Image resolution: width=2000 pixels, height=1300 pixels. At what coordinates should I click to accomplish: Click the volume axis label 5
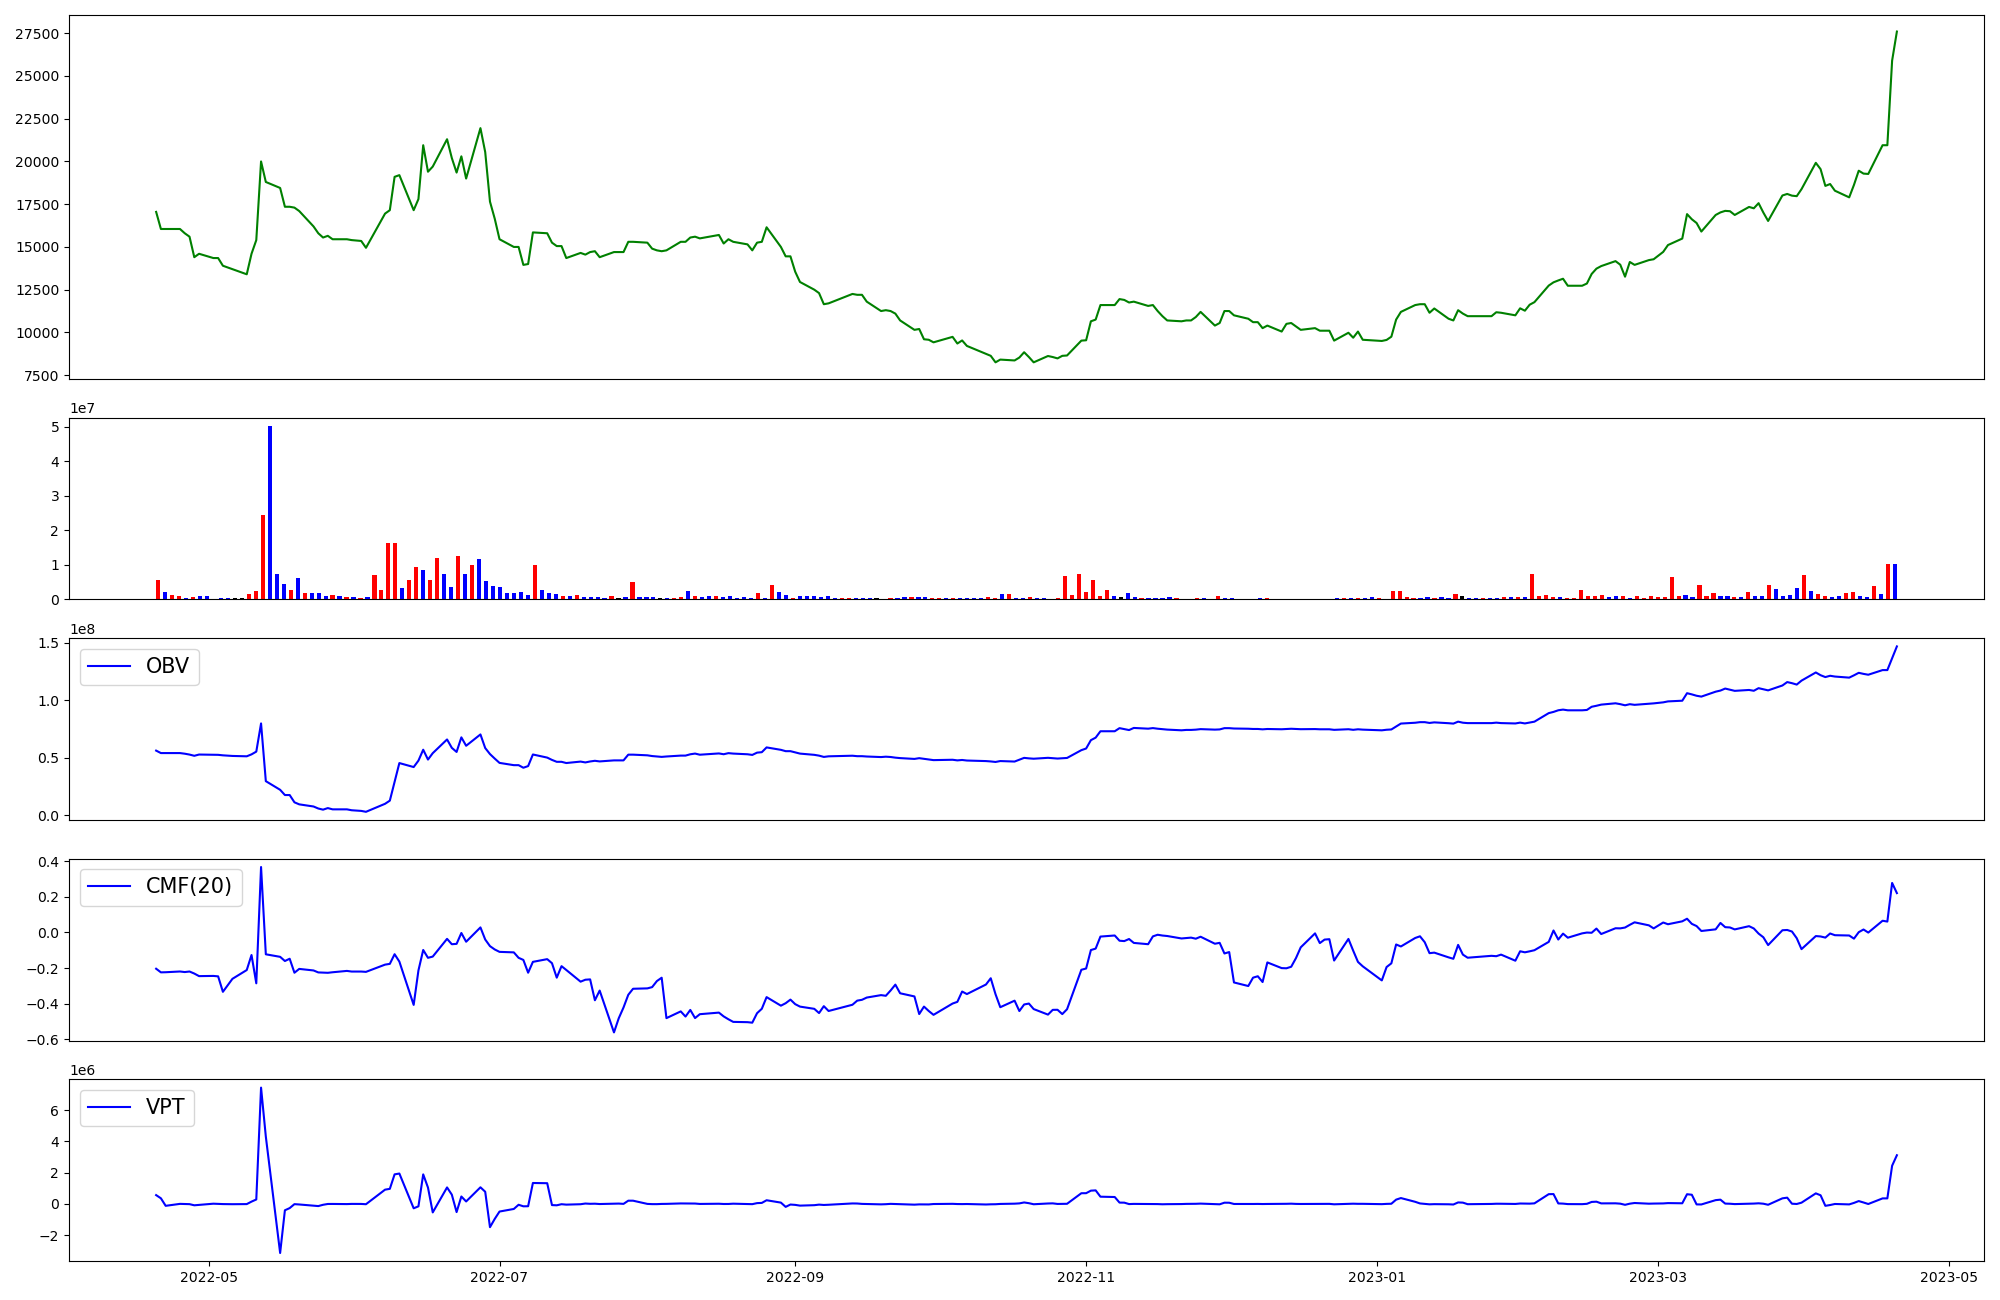[x=56, y=428]
